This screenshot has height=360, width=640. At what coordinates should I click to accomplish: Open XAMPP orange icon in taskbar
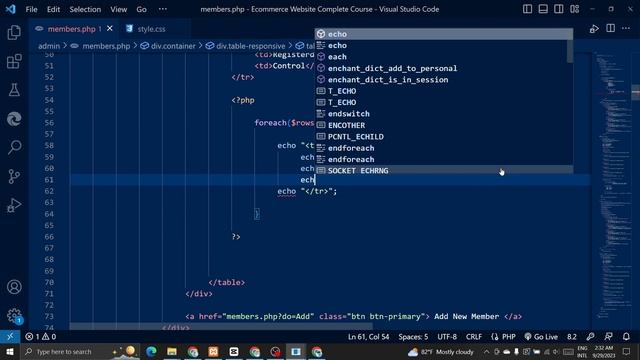213,351
